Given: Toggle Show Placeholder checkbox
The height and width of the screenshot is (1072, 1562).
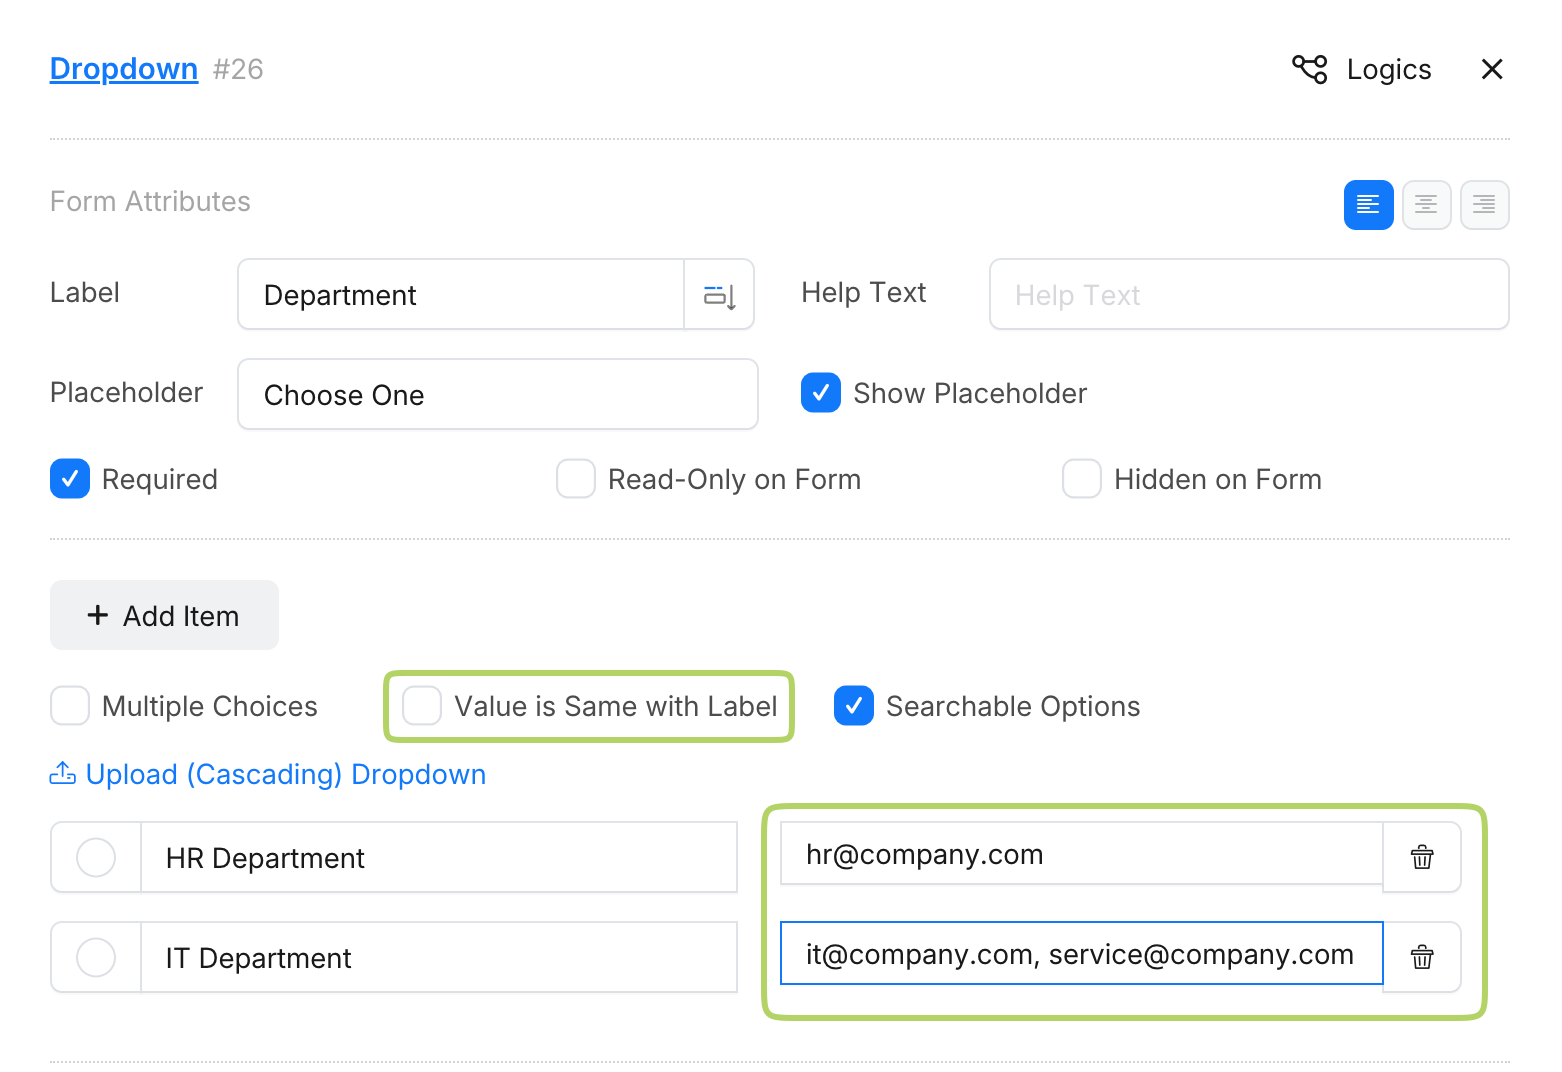Looking at the screenshot, I should coord(821,393).
